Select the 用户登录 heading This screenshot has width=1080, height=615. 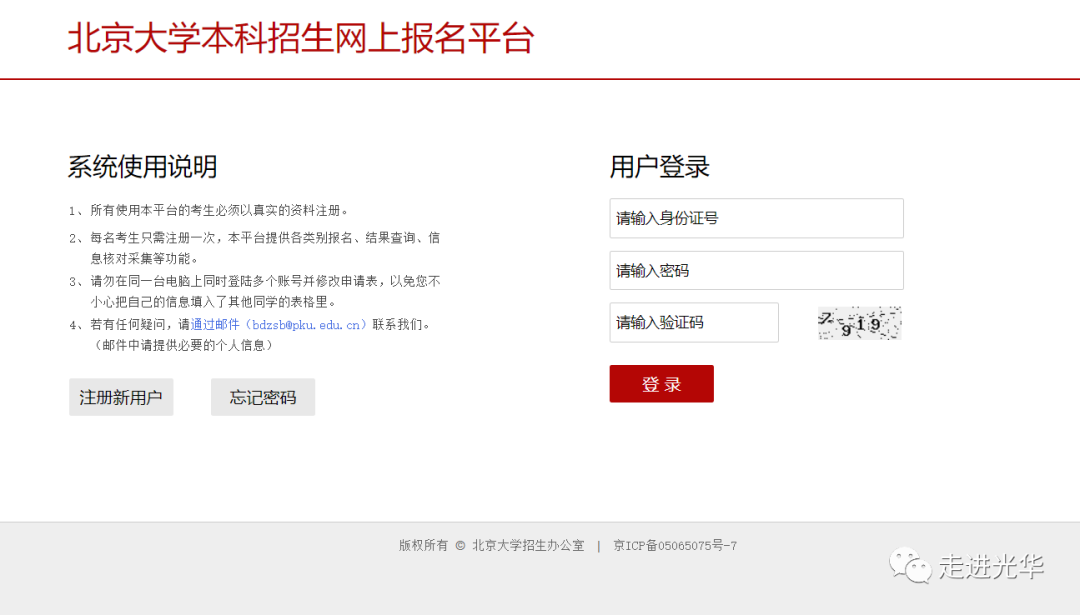[x=660, y=167]
